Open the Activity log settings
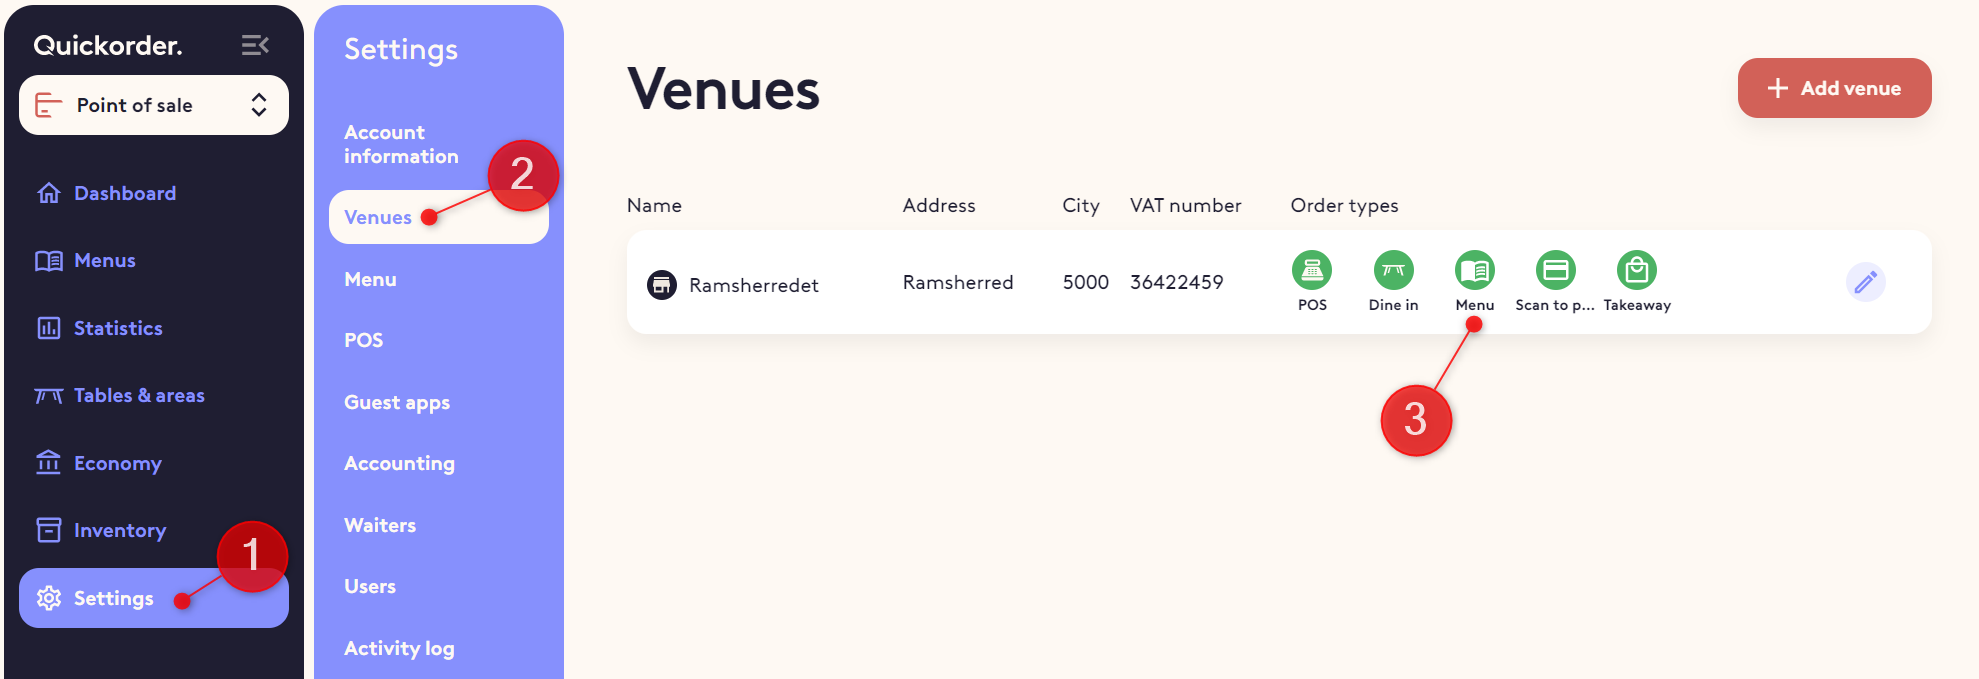This screenshot has height=679, width=1979. point(399,648)
